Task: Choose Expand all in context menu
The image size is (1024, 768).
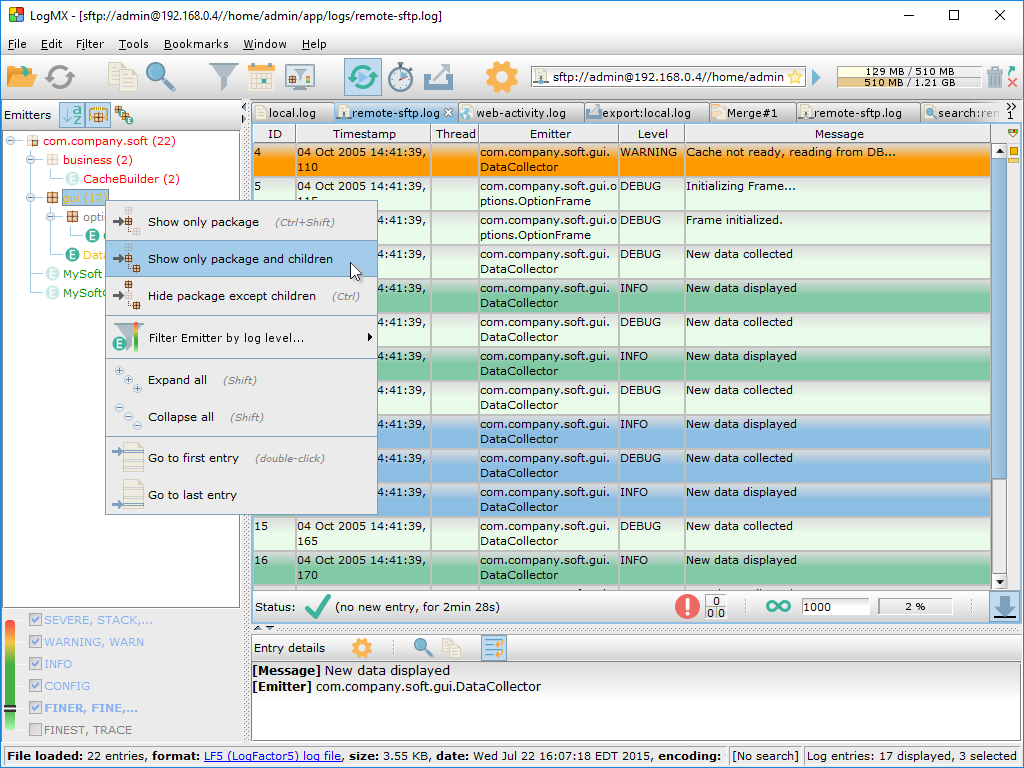Action: [242, 380]
